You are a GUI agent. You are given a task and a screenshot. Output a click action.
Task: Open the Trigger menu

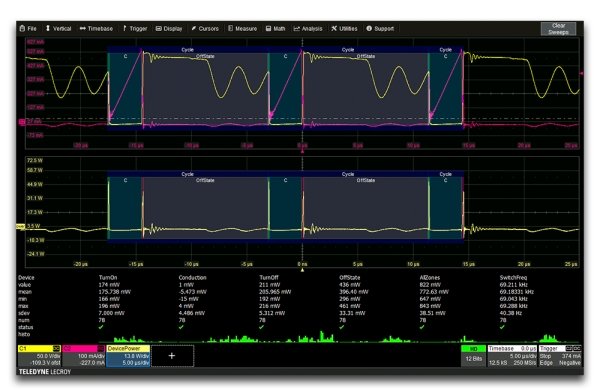tap(135, 28)
